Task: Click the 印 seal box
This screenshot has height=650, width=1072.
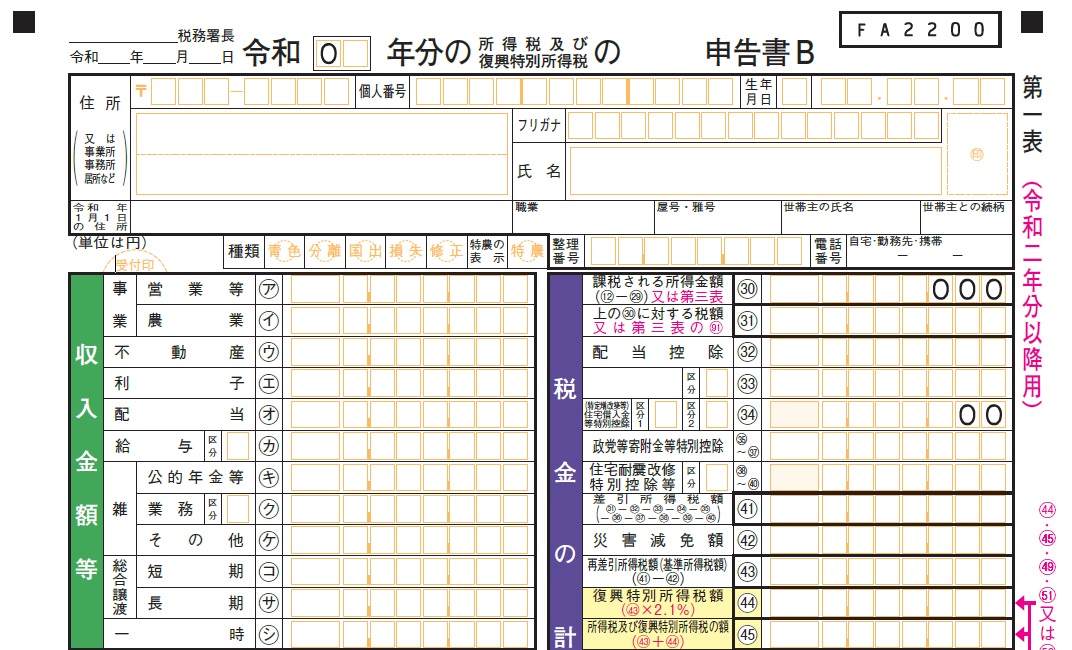Action: [x=977, y=154]
